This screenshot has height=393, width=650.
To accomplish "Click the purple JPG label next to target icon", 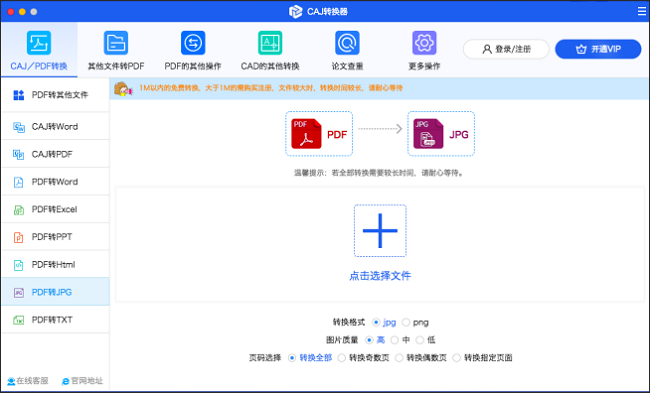I will (x=459, y=135).
